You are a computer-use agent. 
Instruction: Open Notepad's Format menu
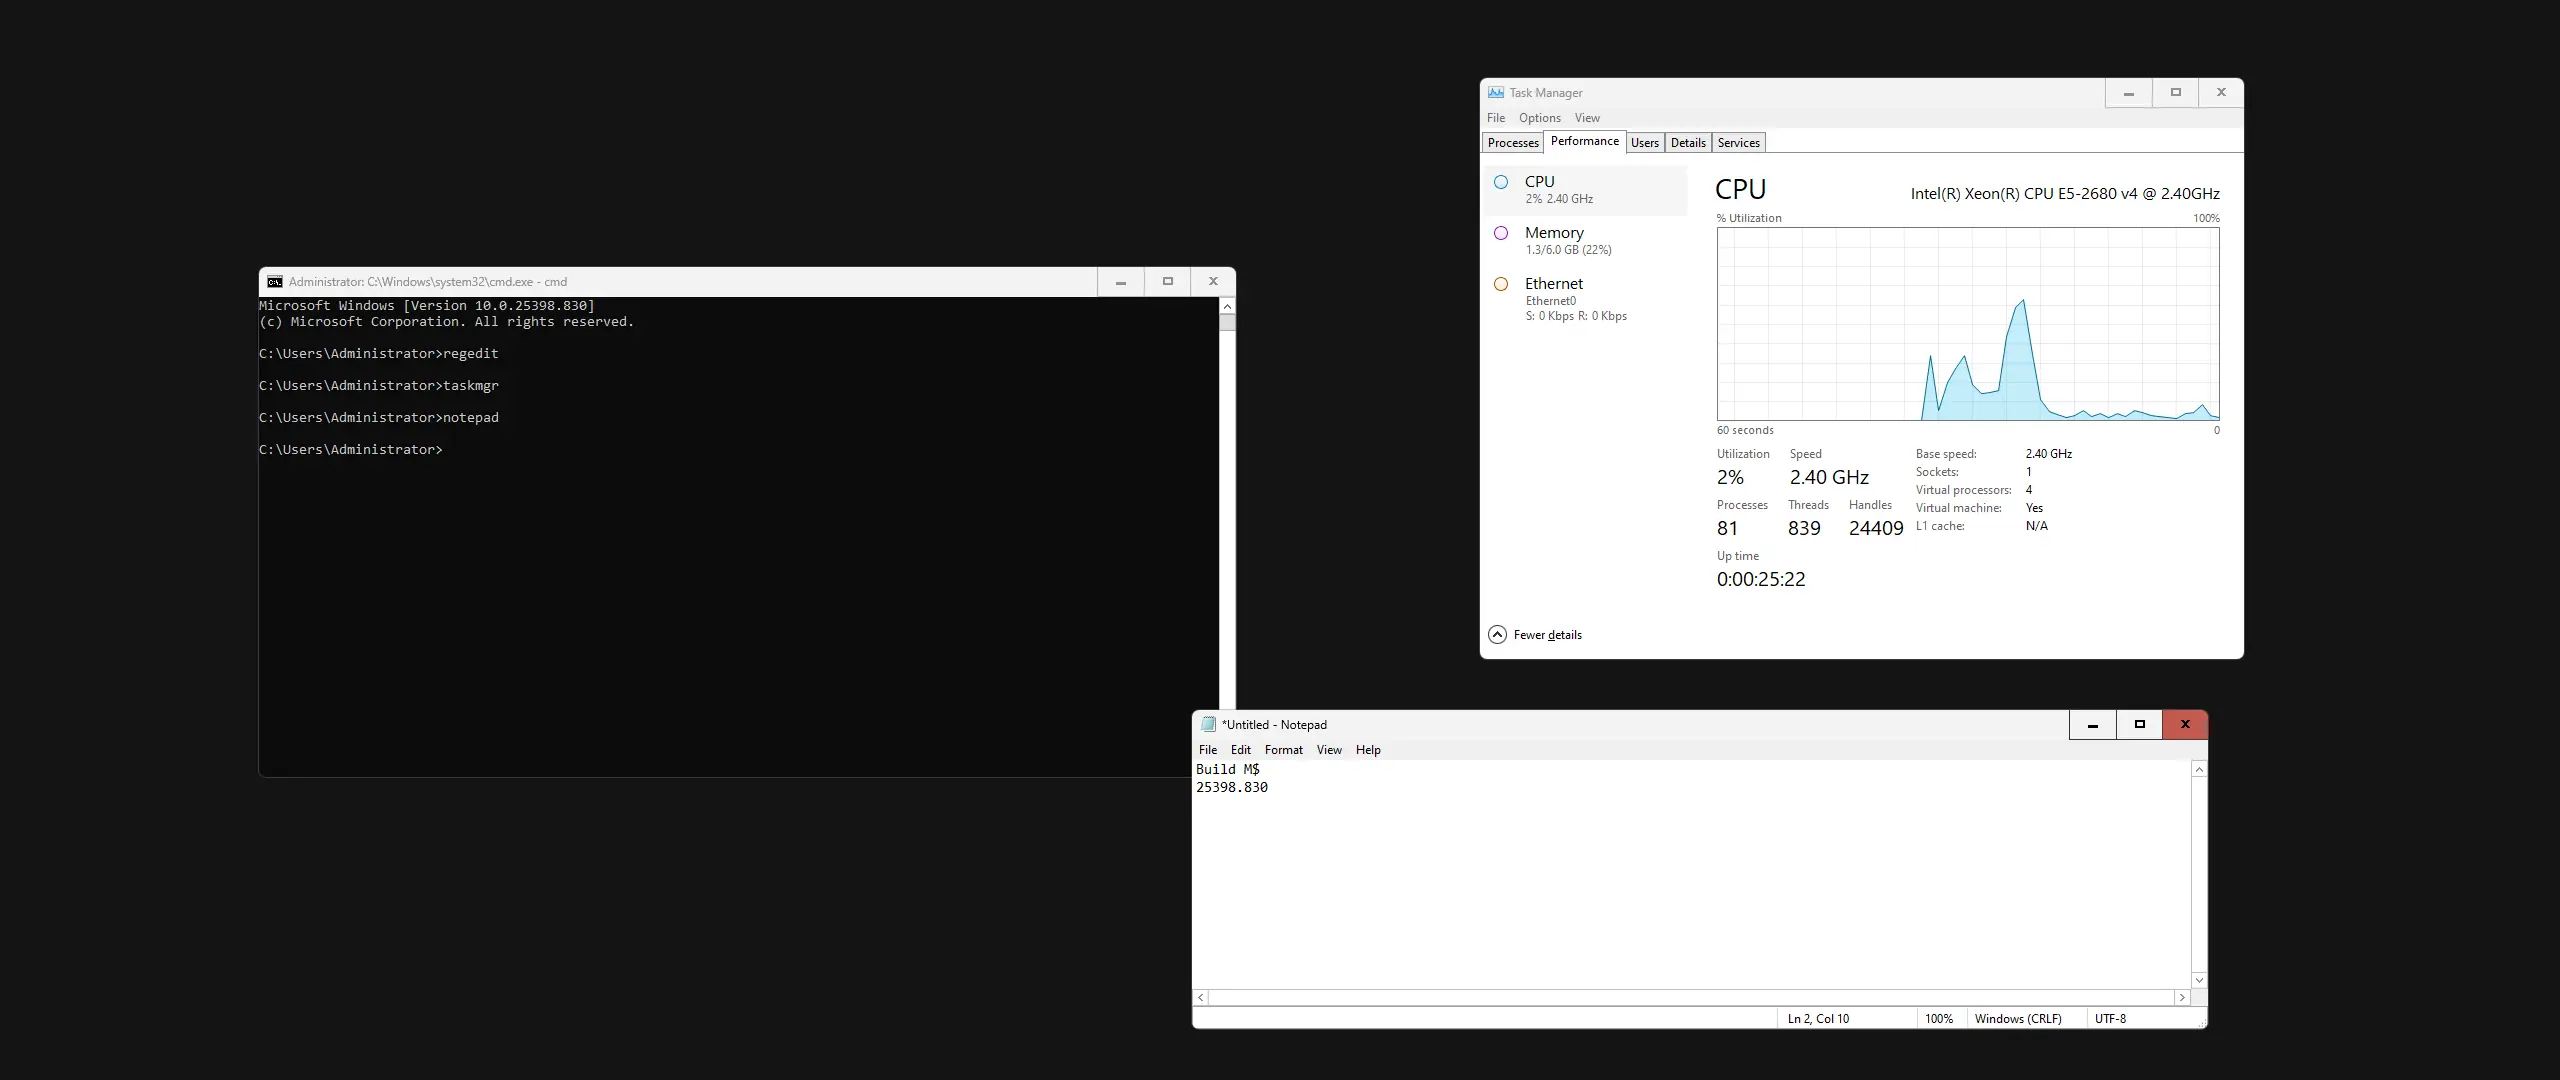click(x=1283, y=750)
